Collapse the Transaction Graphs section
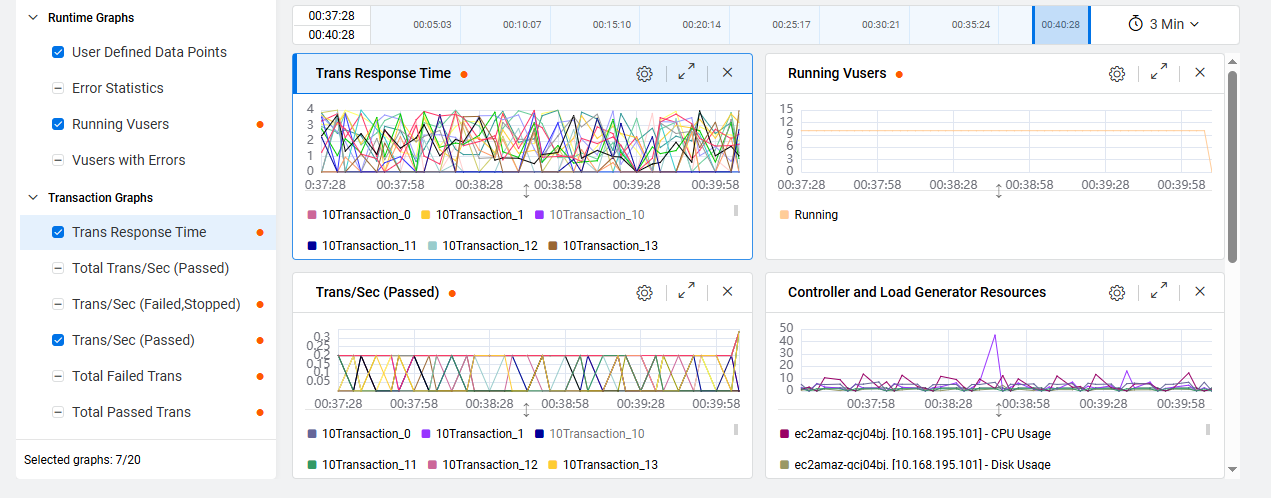Image resolution: width=1271 pixels, height=498 pixels. 33,198
